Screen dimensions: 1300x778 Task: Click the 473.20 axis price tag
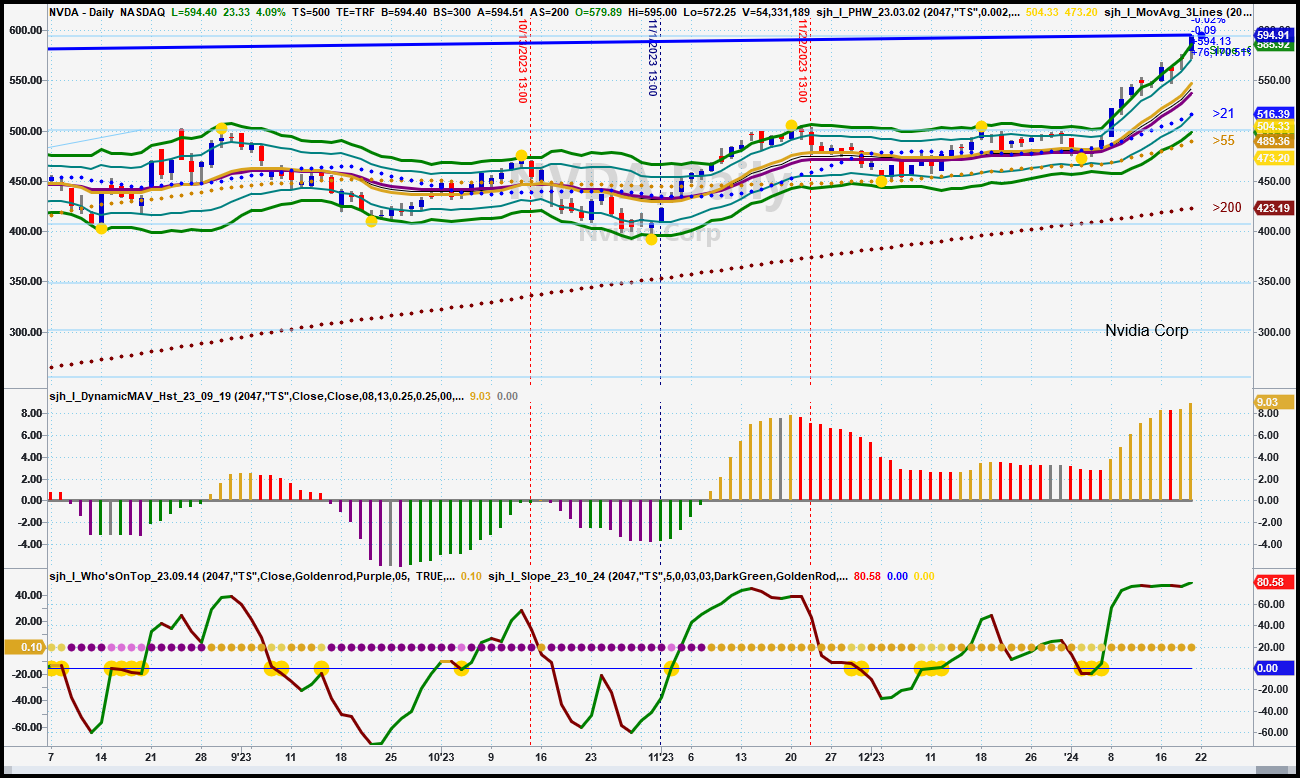[x=1272, y=158]
